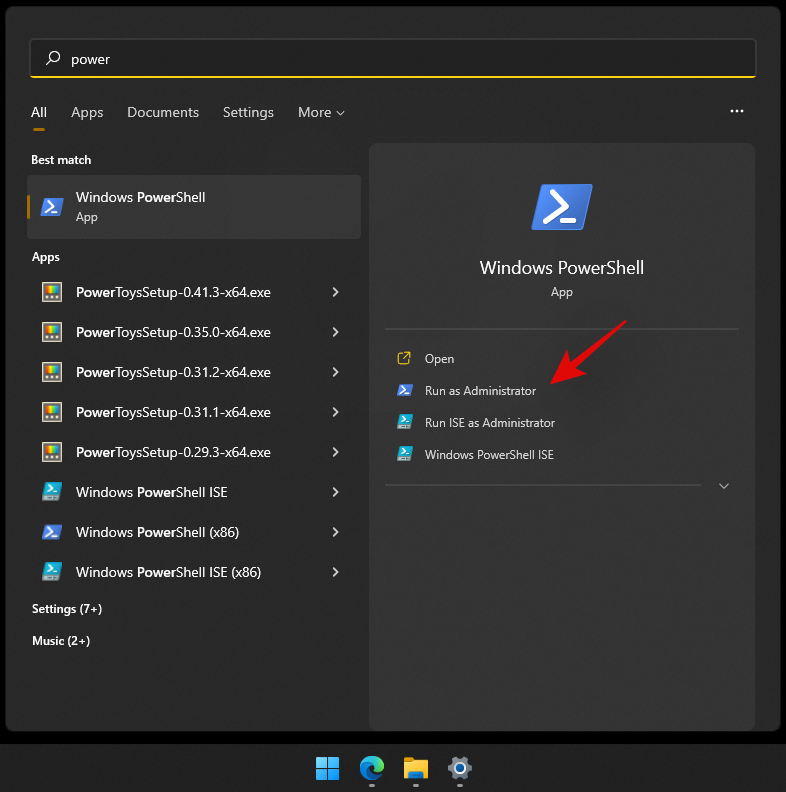
Task: Open File Explorer from the taskbar
Action: pos(416,768)
